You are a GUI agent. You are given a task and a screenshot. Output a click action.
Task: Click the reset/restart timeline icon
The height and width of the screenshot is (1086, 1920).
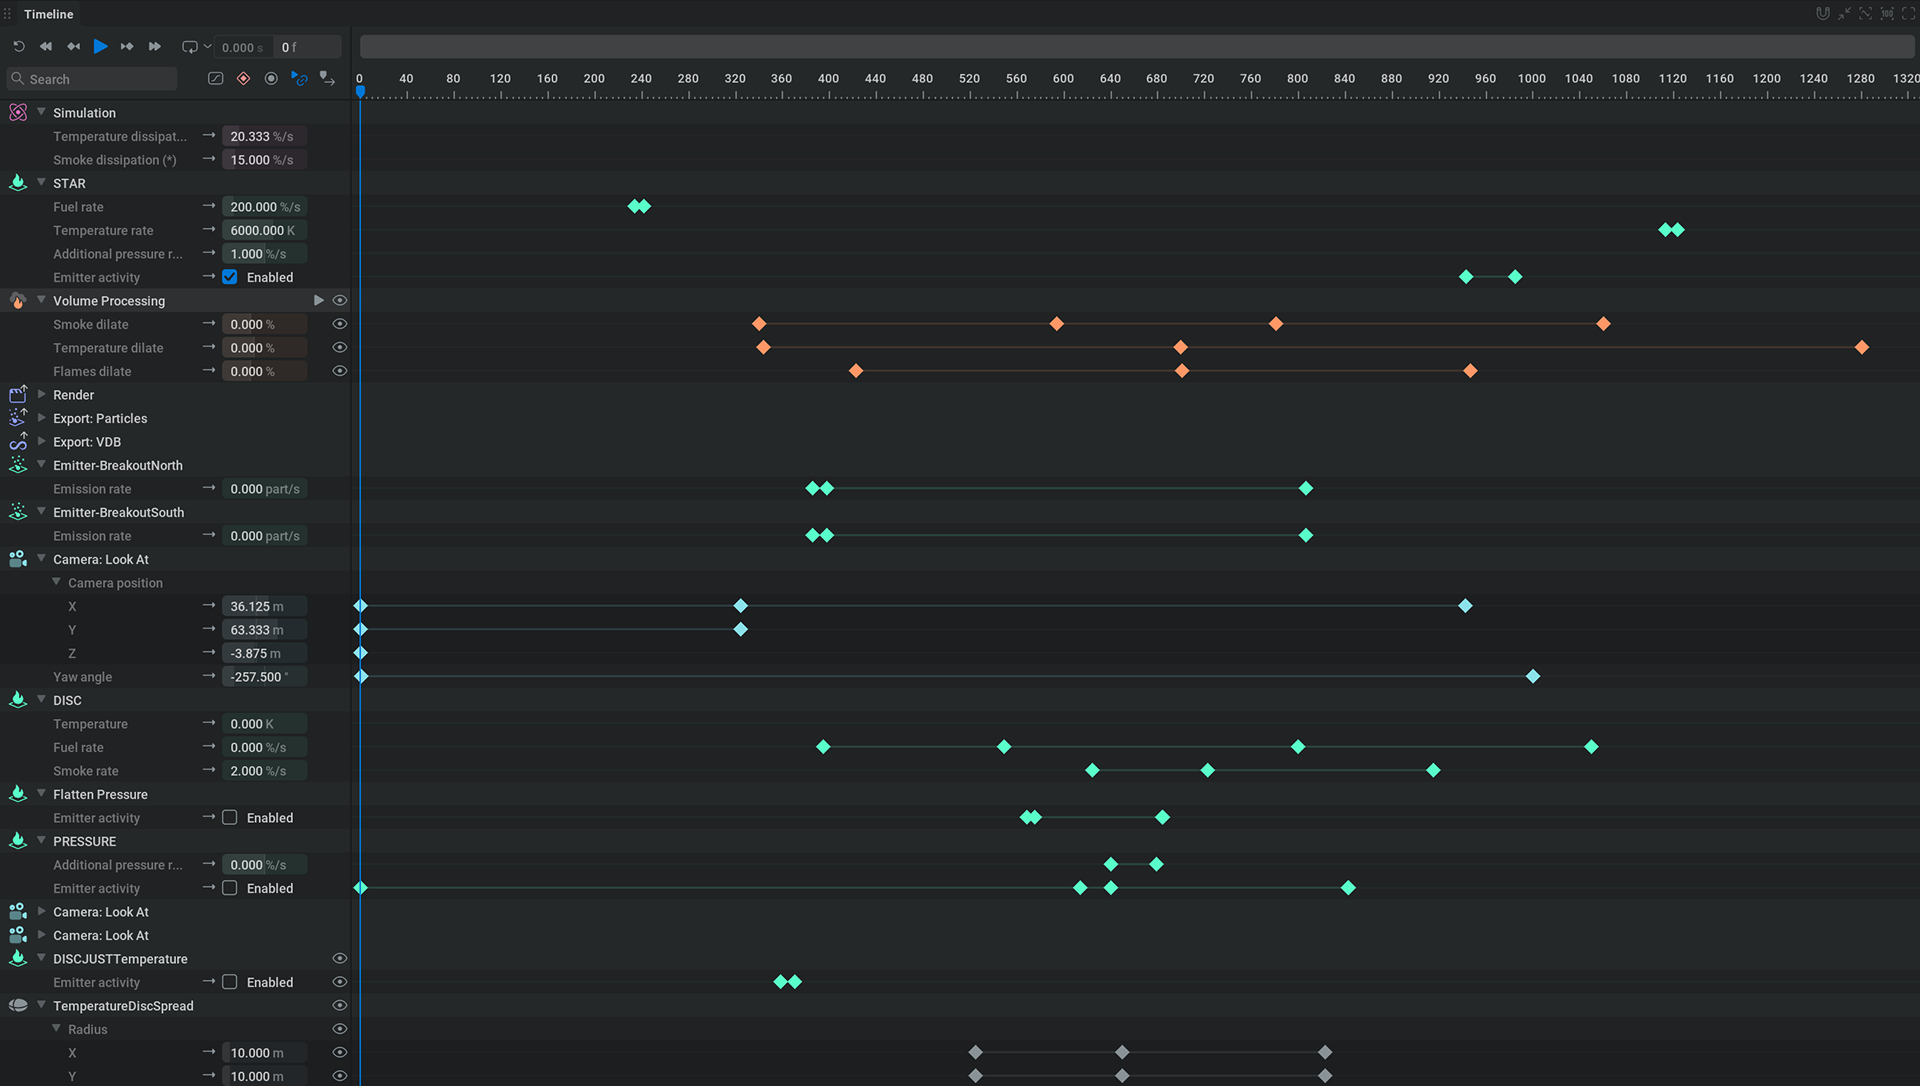[19, 47]
